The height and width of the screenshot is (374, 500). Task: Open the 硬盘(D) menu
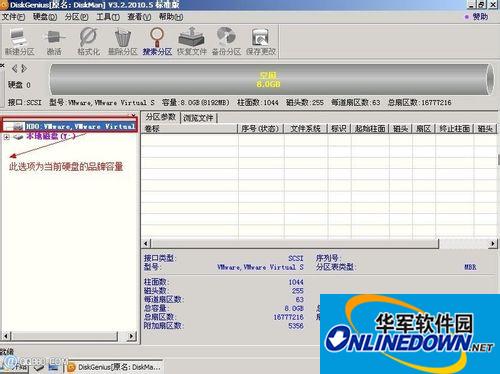pyautogui.click(x=45, y=17)
